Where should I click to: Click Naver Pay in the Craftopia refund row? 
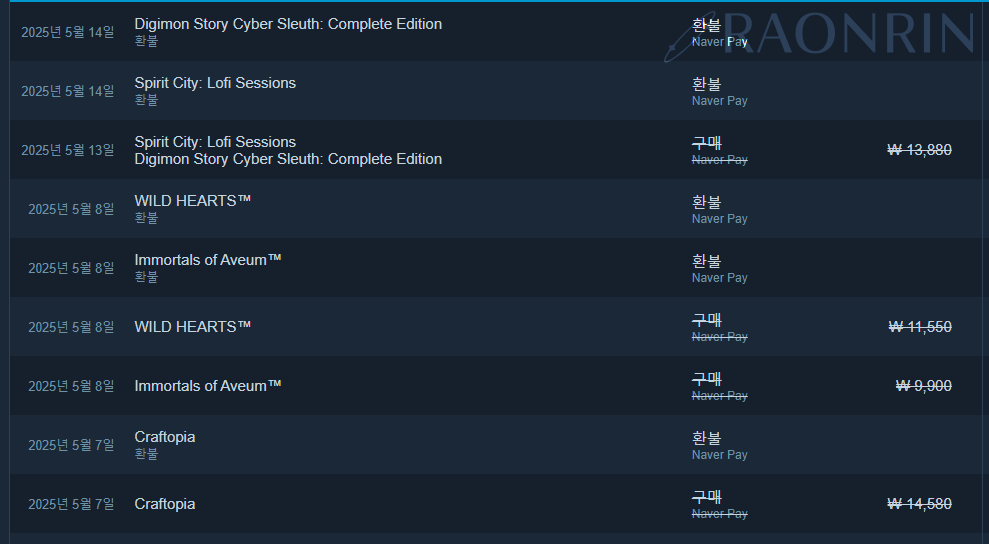[719, 455]
